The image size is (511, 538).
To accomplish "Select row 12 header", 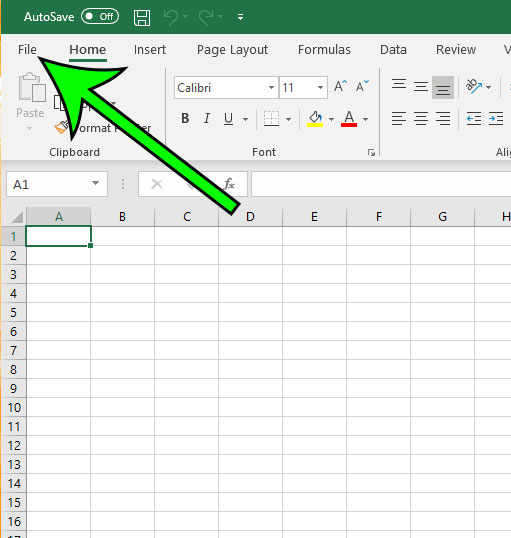I will (13, 446).
